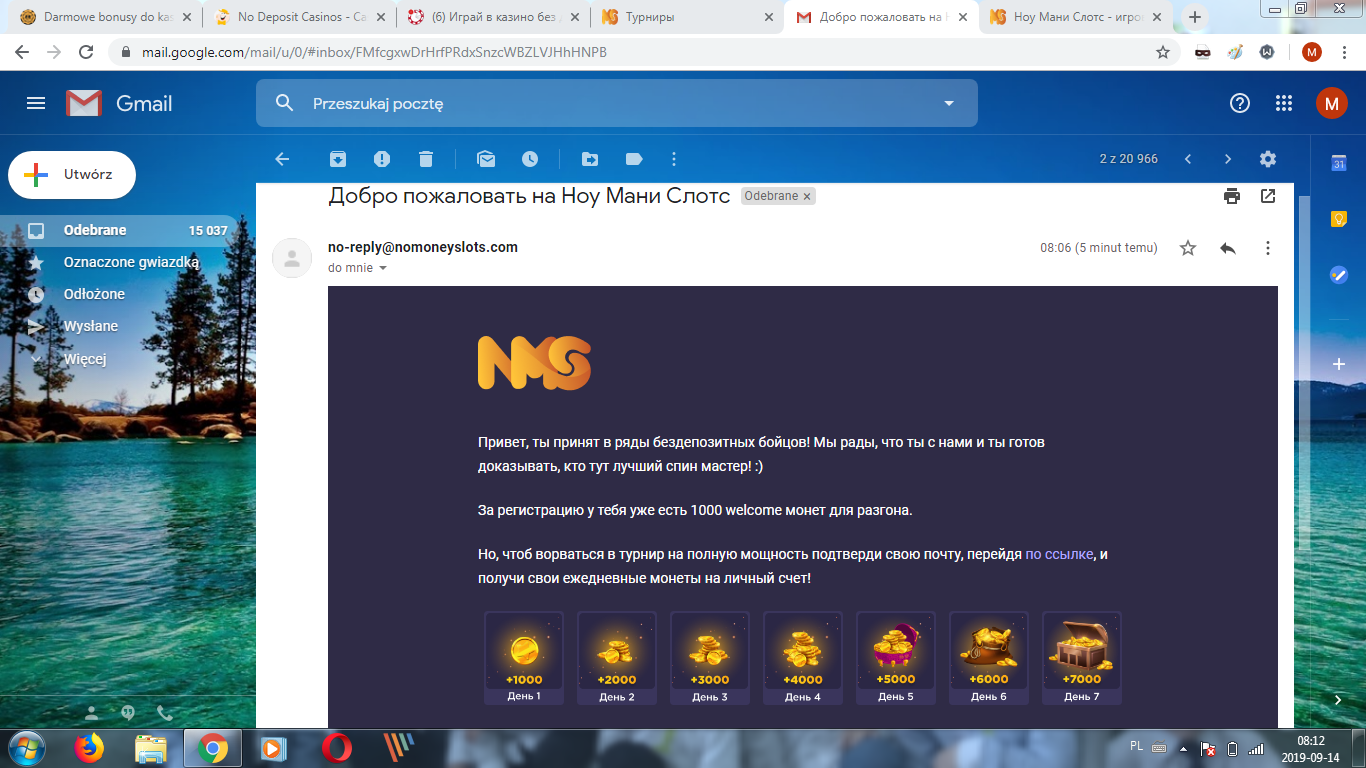Click the Gmail logo
The width and height of the screenshot is (1366, 768).
119,103
